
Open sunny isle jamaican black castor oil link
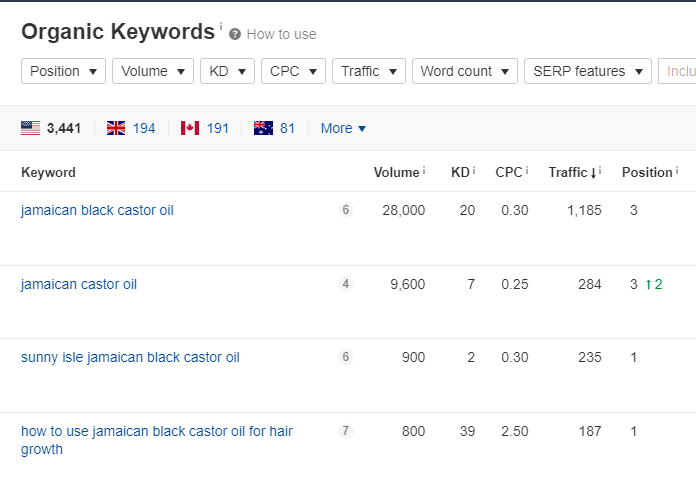[130, 357]
